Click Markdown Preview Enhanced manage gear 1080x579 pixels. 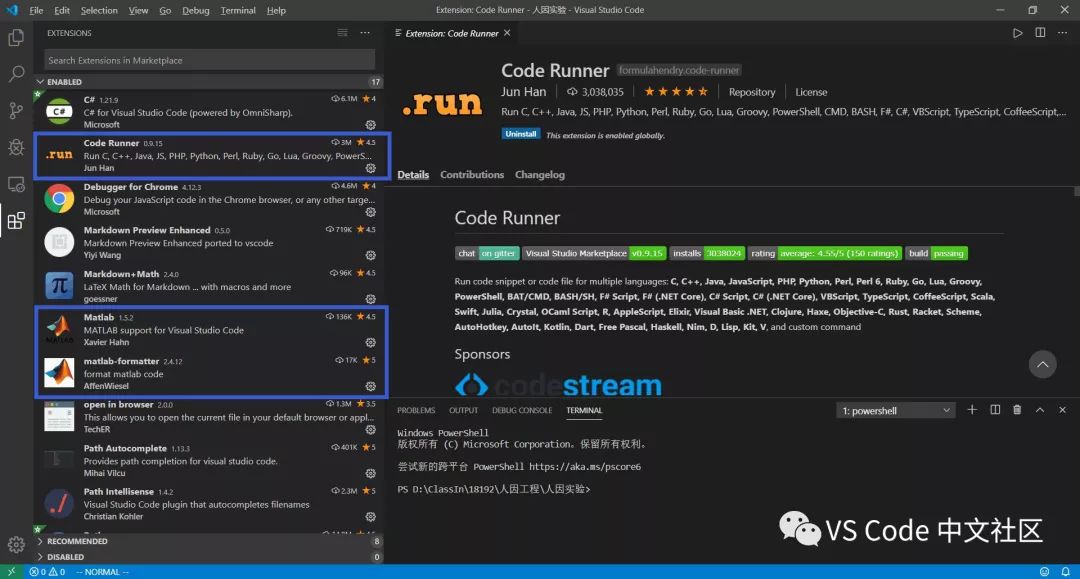pyautogui.click(x=371, y=255)
